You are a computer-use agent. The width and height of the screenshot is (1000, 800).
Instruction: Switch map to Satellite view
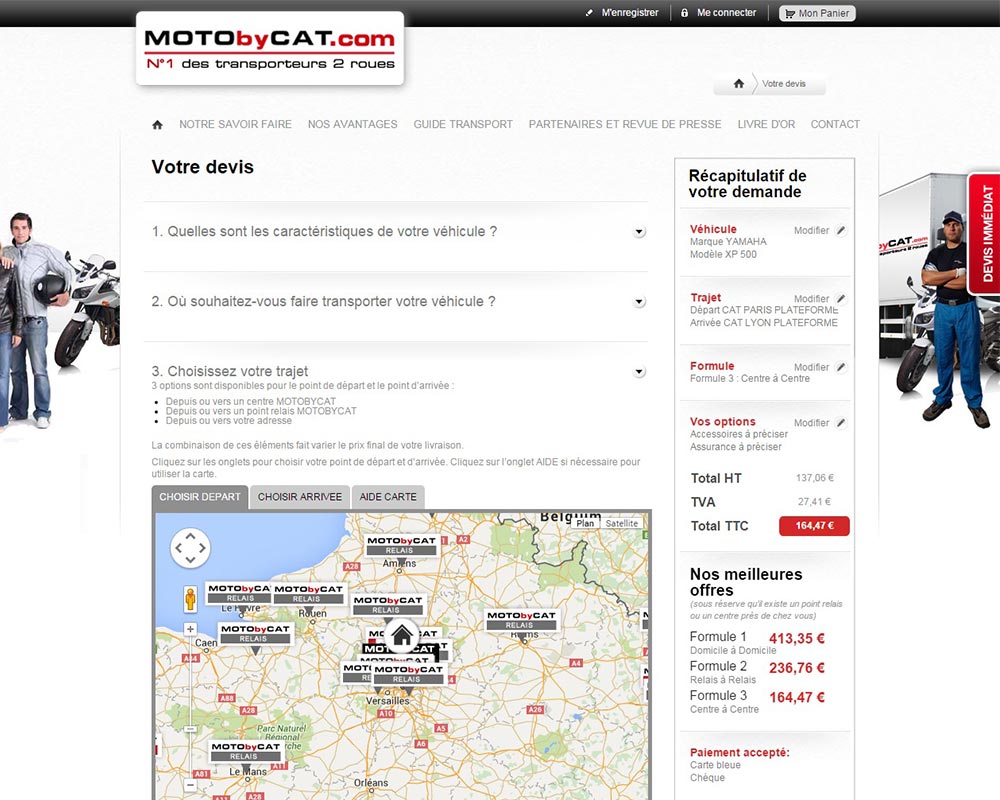(622, 523)
